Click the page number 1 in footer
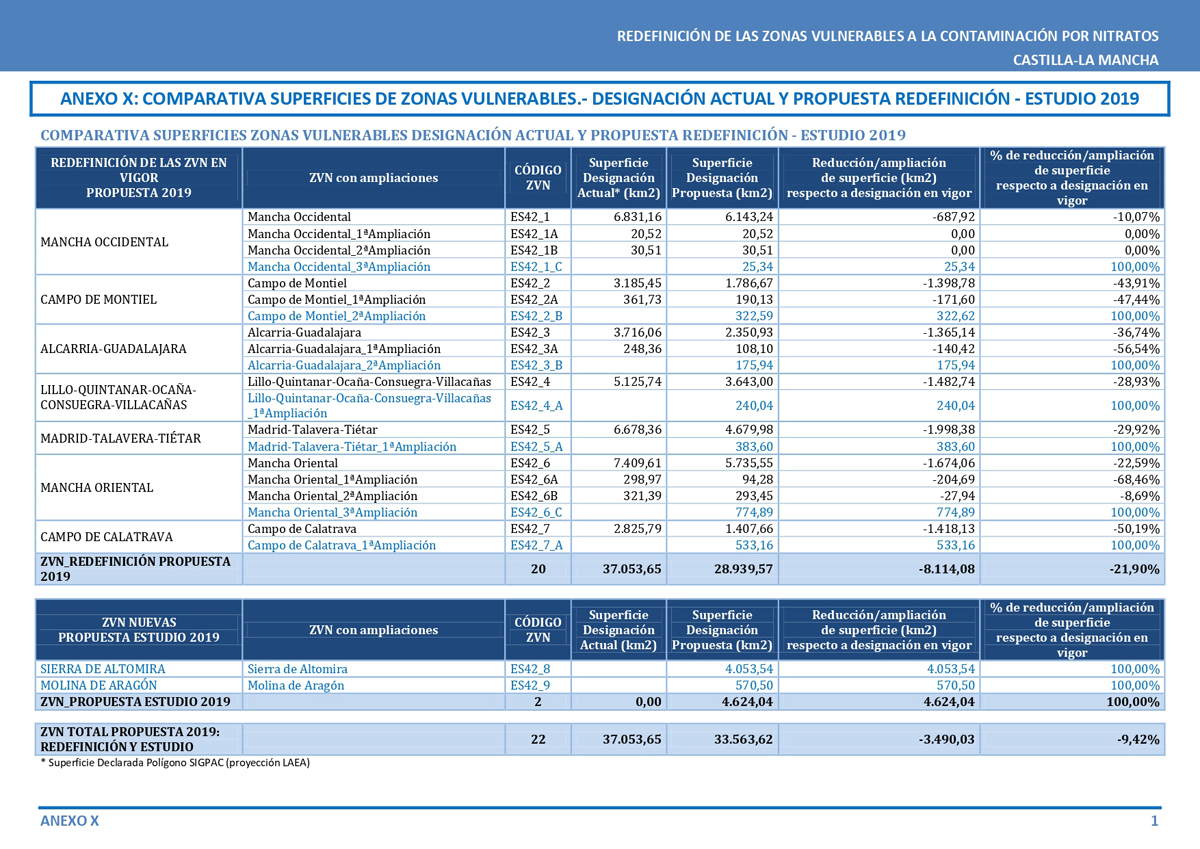This screenshot has width=1200, height=849. pos(1154,821)
